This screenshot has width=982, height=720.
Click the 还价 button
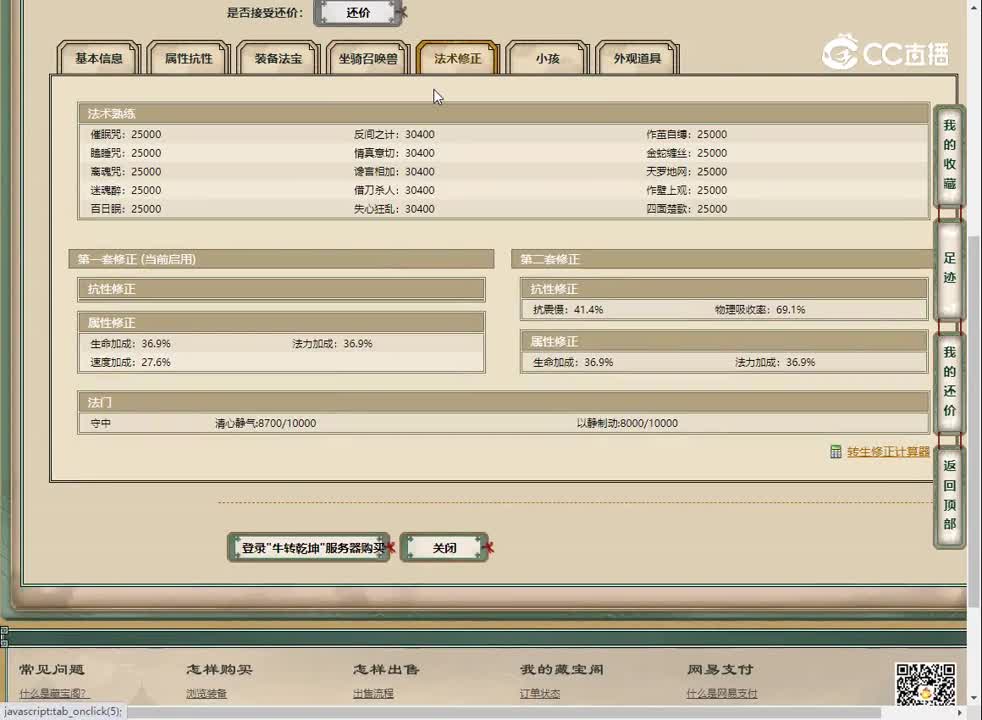357,13
